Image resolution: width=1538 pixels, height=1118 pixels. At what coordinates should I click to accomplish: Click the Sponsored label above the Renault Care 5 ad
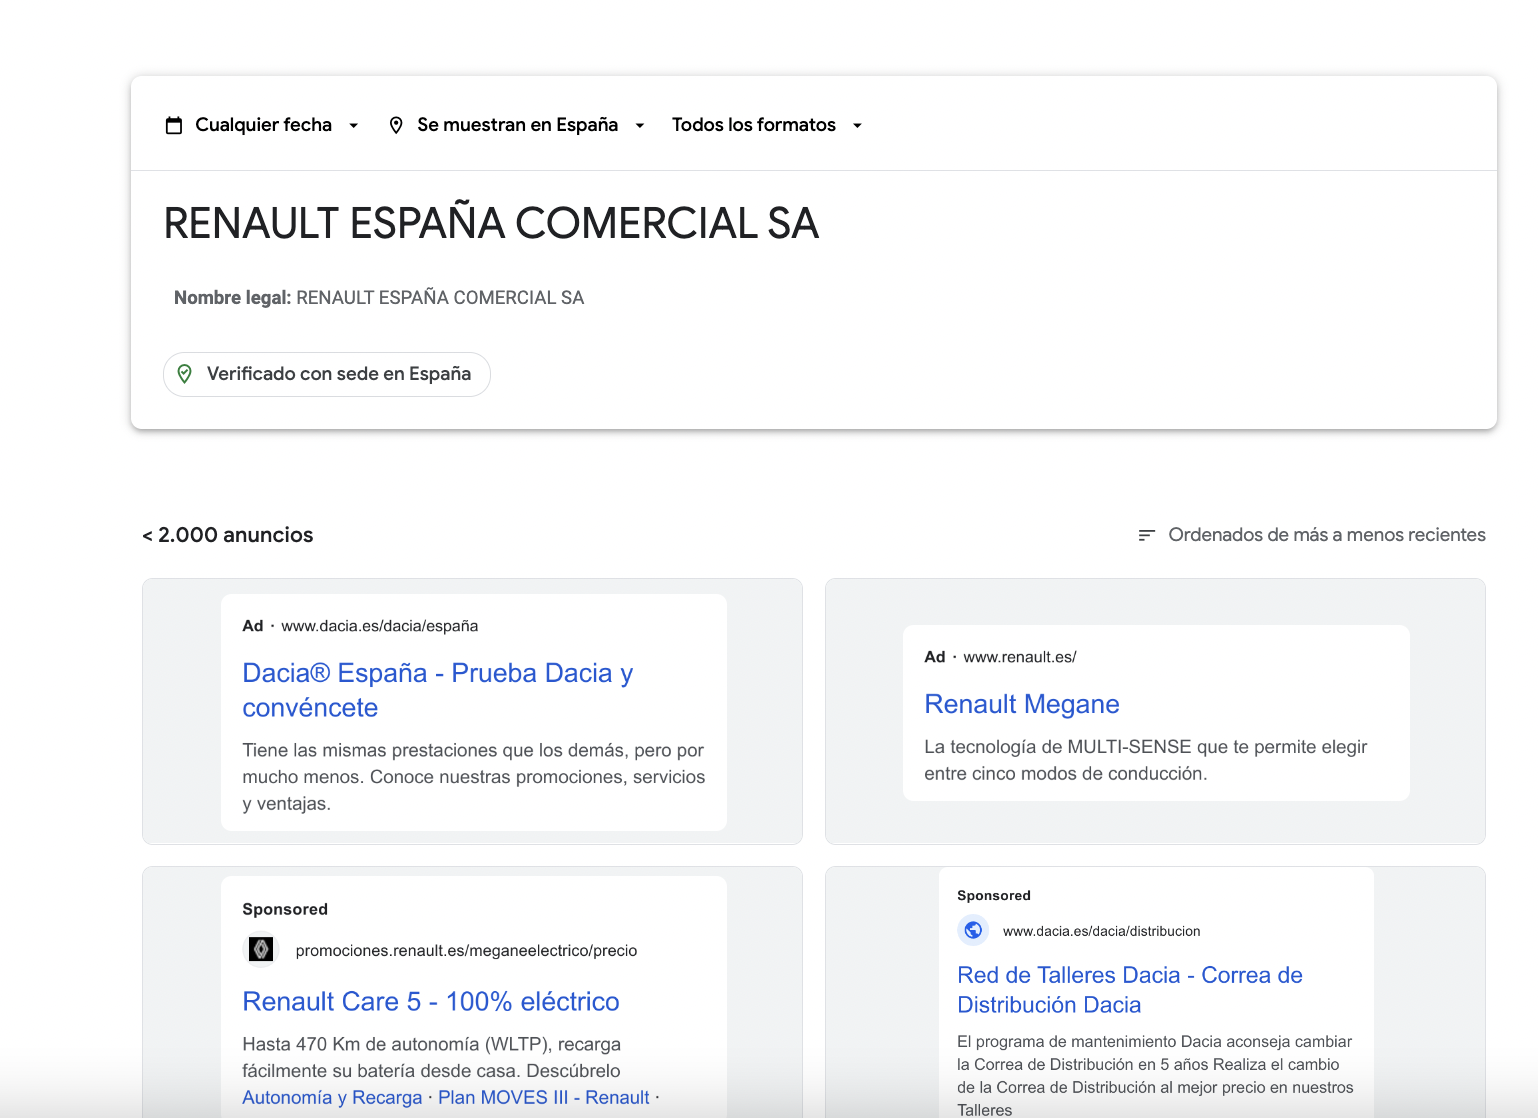285,909
